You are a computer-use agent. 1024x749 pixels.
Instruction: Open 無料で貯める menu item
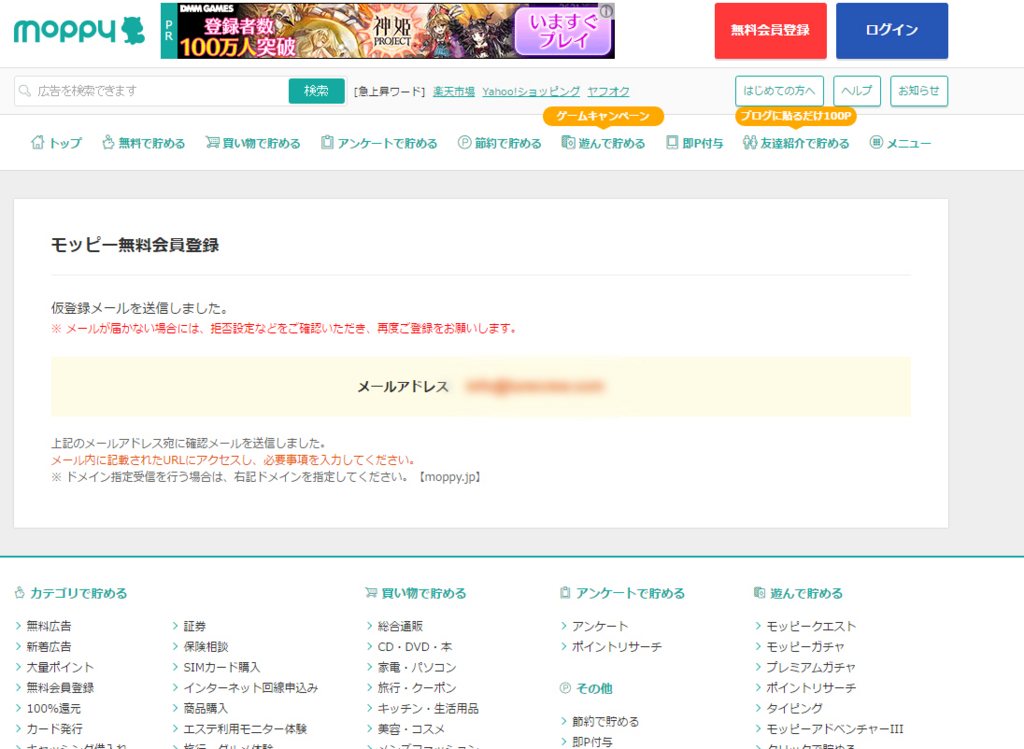coord(143,143)
